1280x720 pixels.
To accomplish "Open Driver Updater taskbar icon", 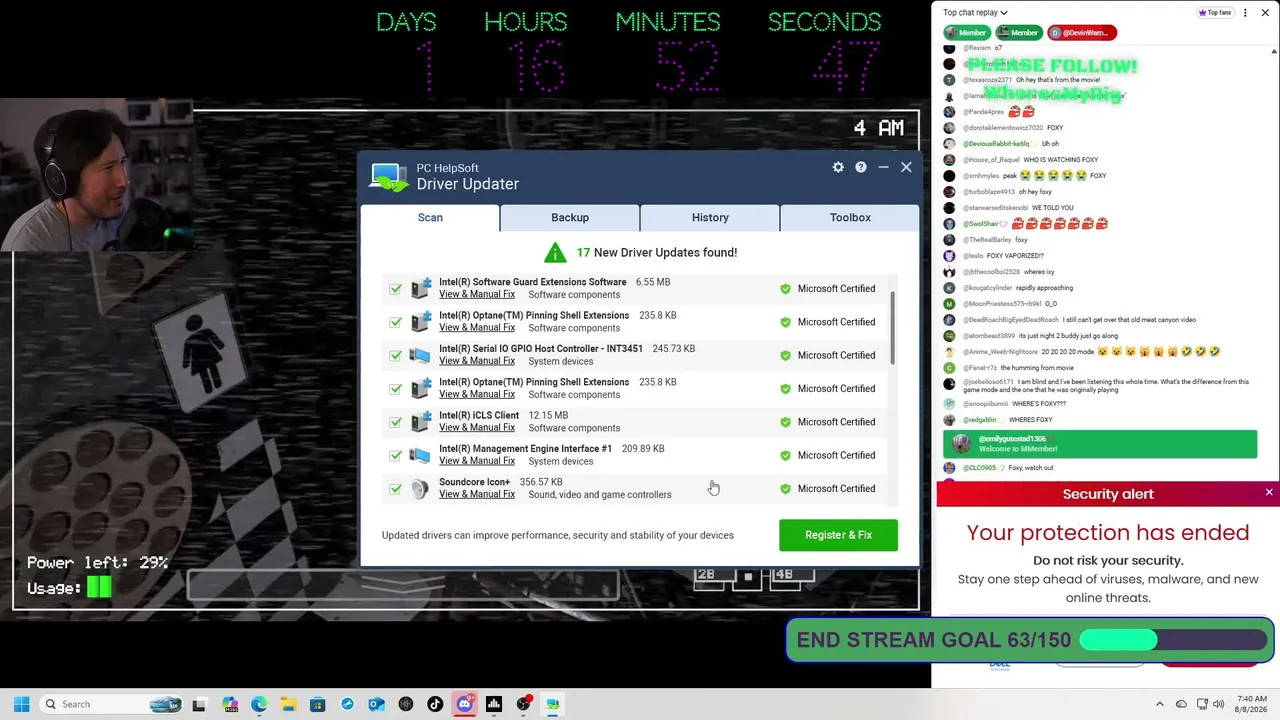I will (x=552, y=704).
